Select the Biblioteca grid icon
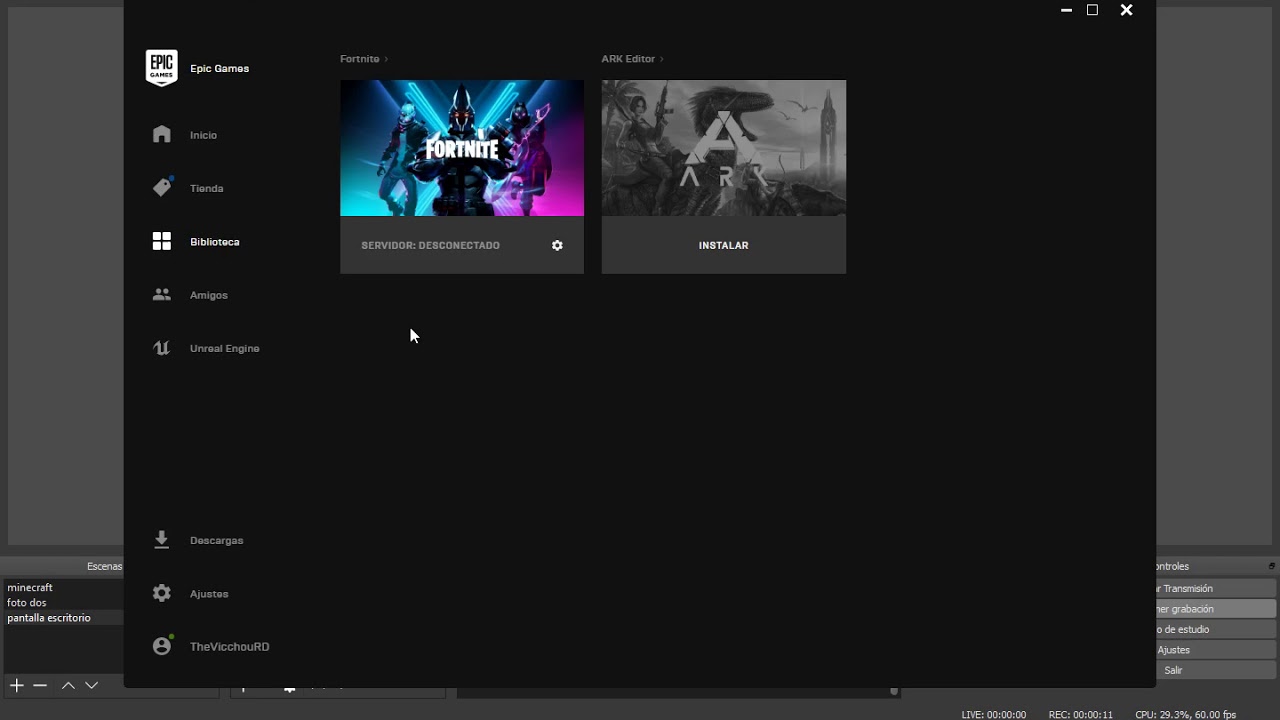This screenshot has width=1280, height=720. 162,241
